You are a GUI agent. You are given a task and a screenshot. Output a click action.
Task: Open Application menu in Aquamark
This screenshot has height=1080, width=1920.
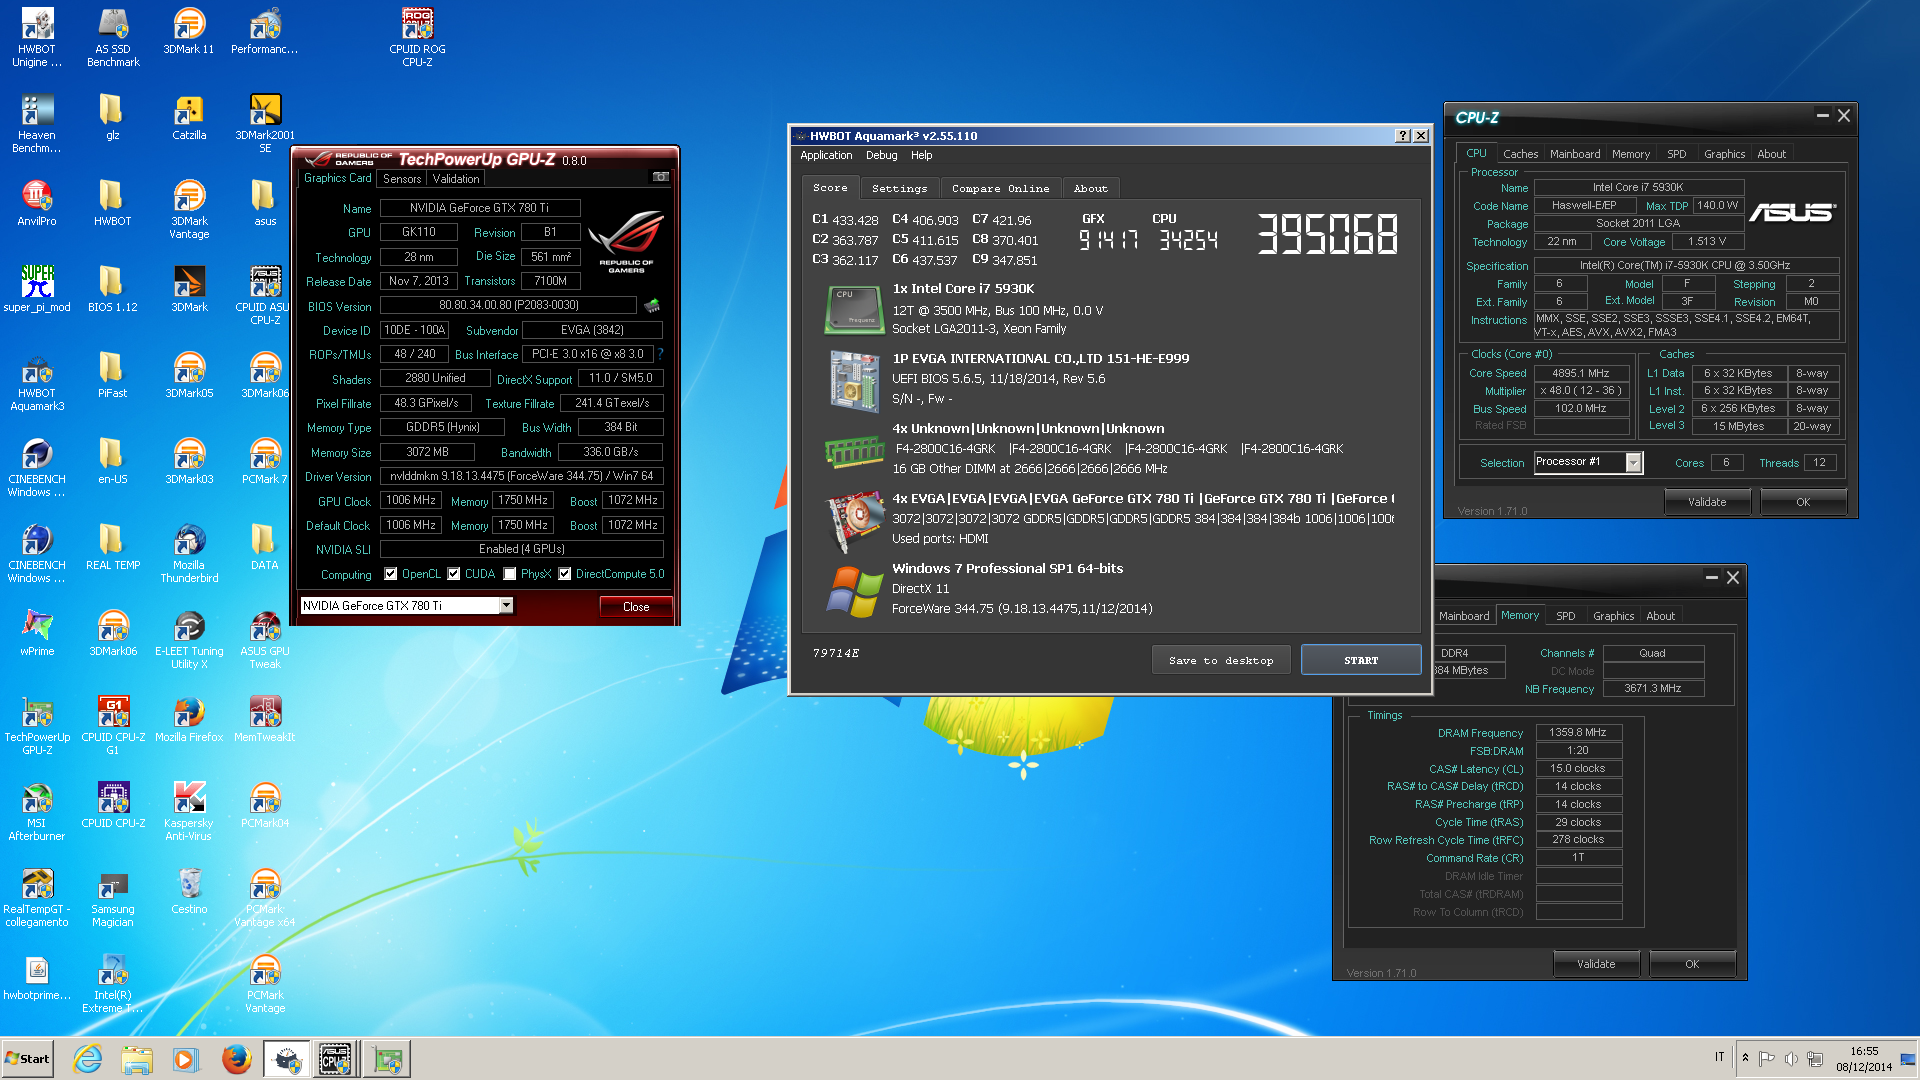coord(826,155)
